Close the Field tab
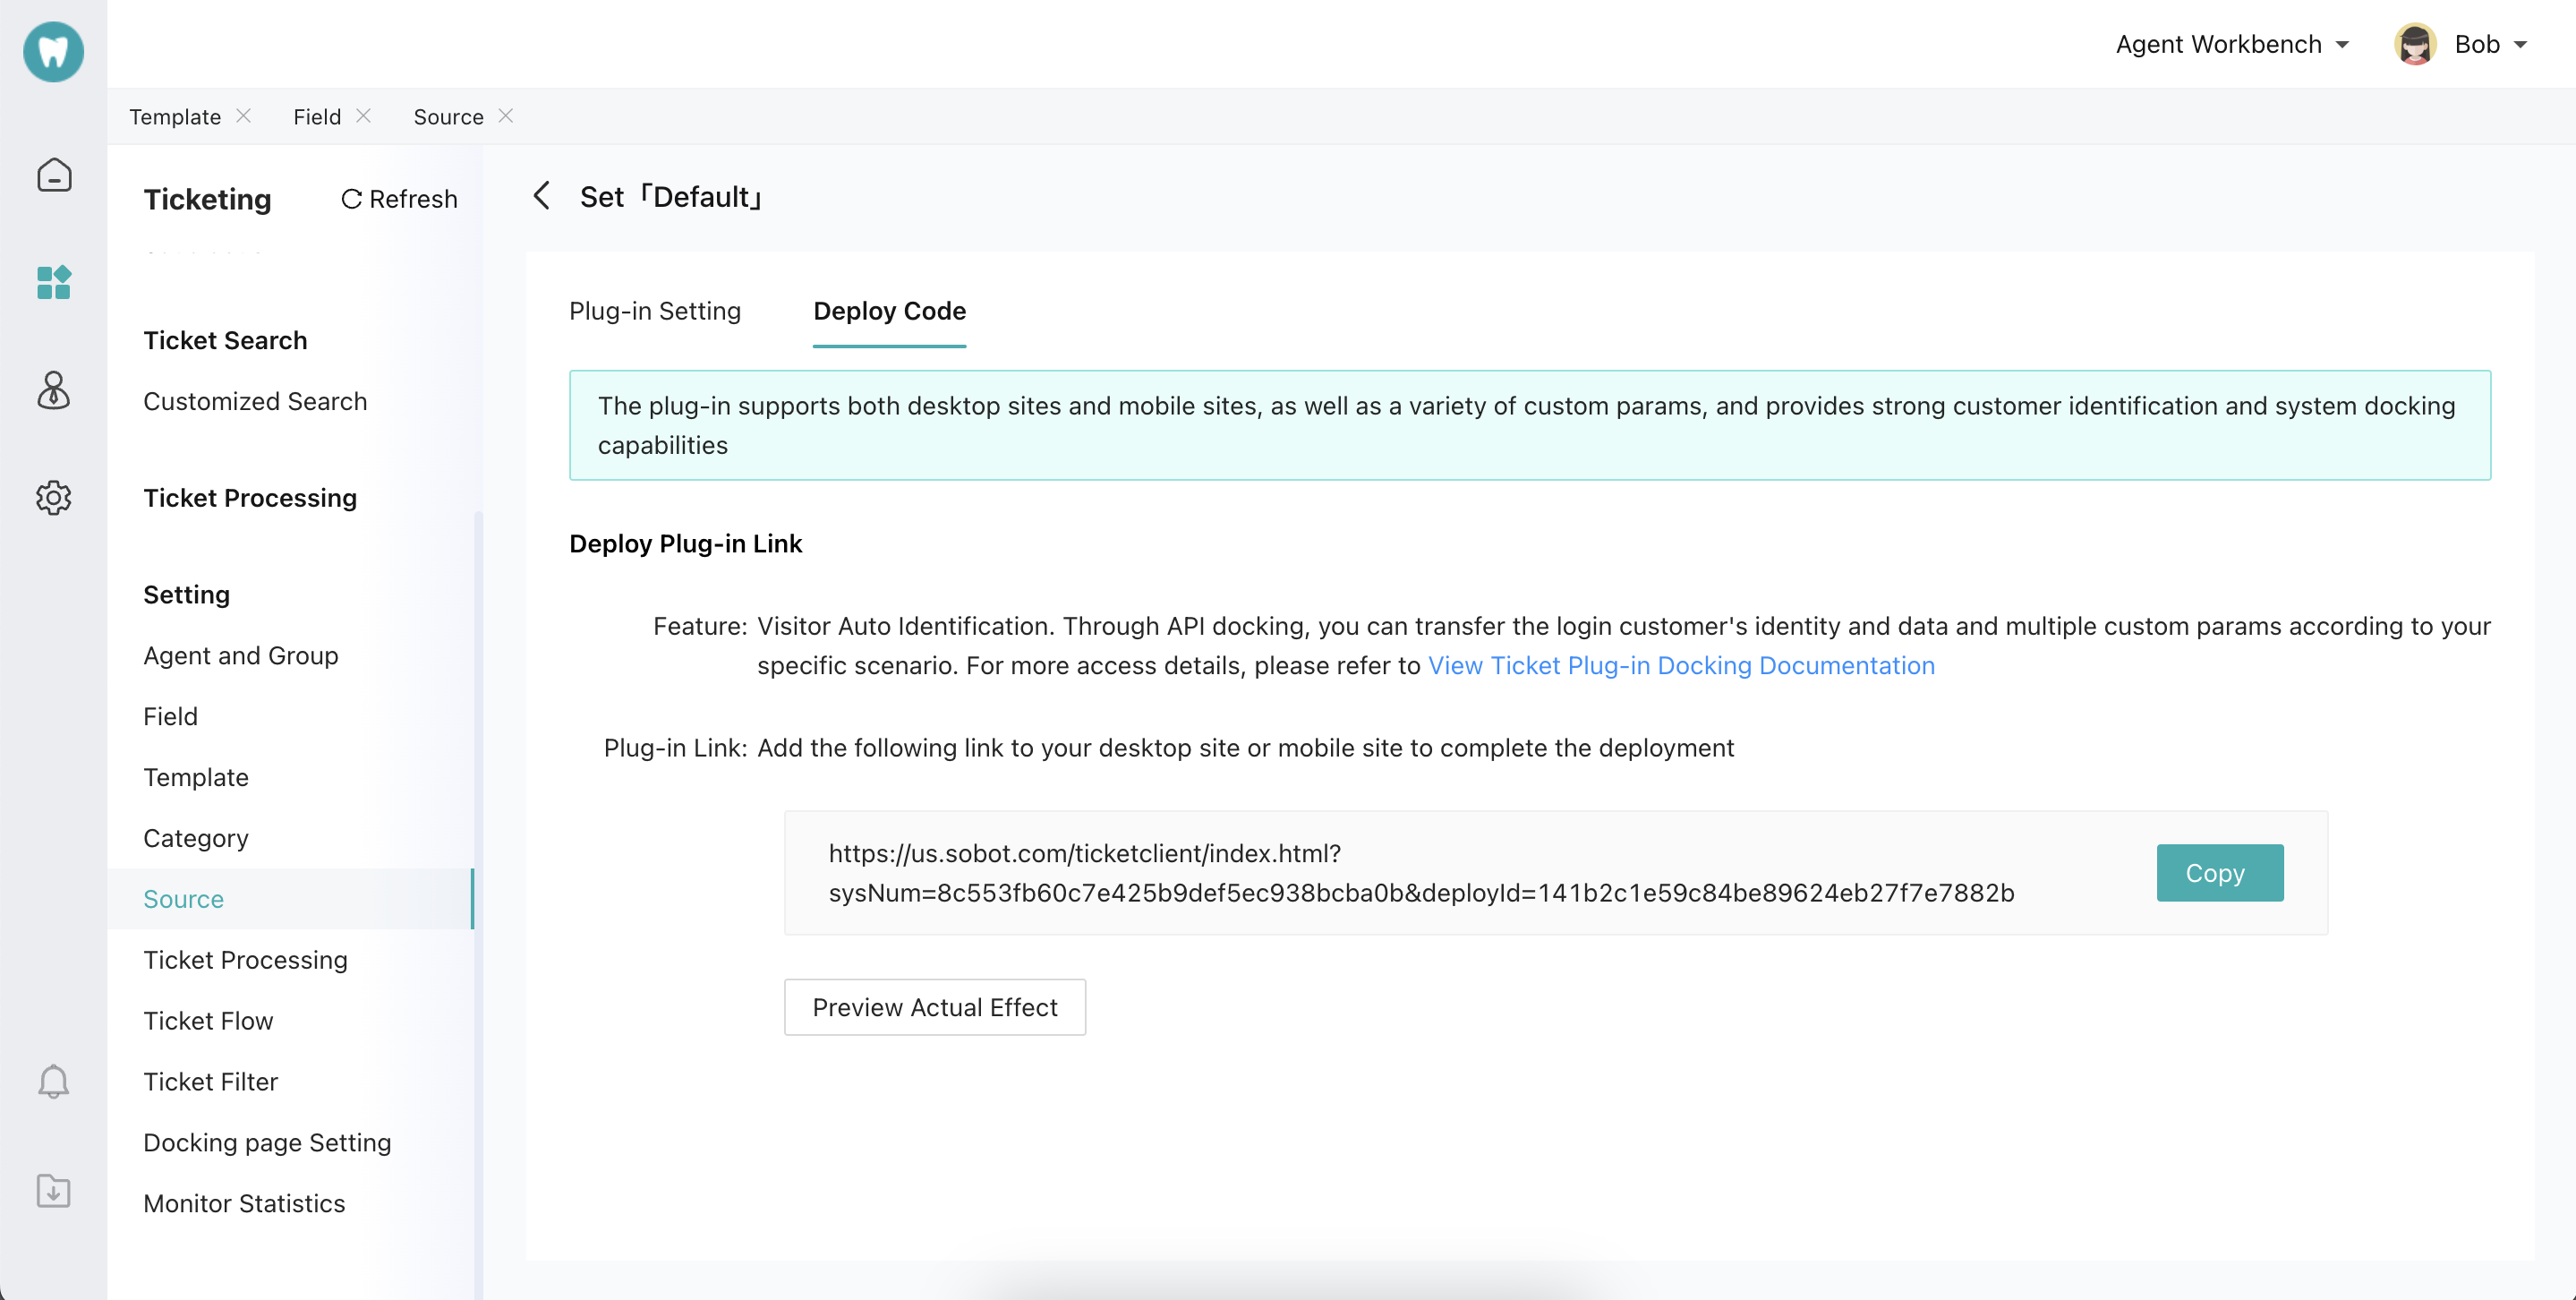2576x1300 pixels. pyautogui.click(x=363, y=116)
